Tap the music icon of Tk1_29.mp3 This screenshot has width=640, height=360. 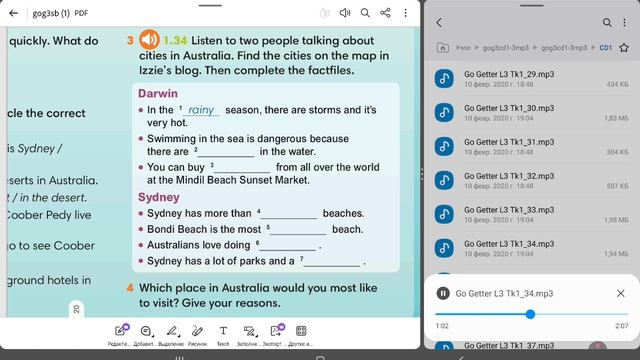click(444, 79)
